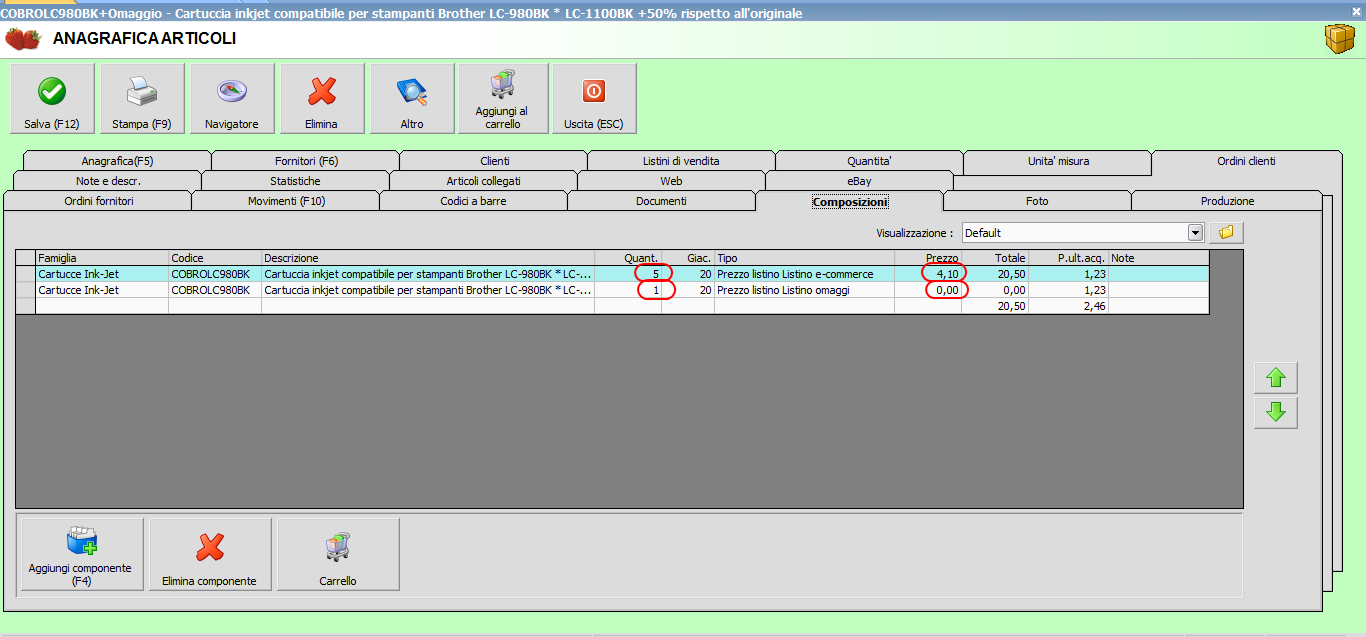Select the Clienti tab
This screenshot has width=1366, height=637.
(494, 161)
